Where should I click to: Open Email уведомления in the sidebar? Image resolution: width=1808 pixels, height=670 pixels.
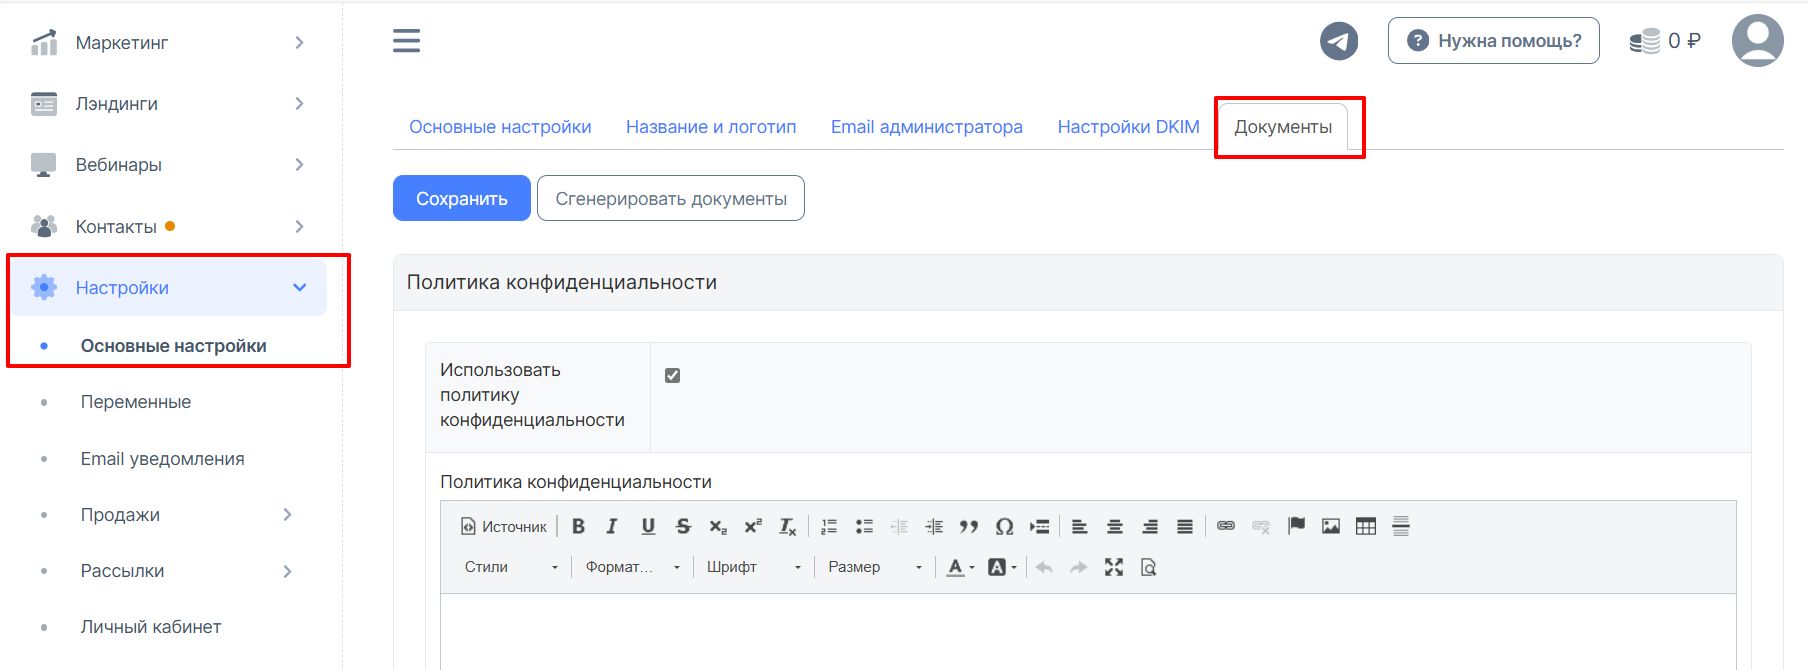[162, 459]
